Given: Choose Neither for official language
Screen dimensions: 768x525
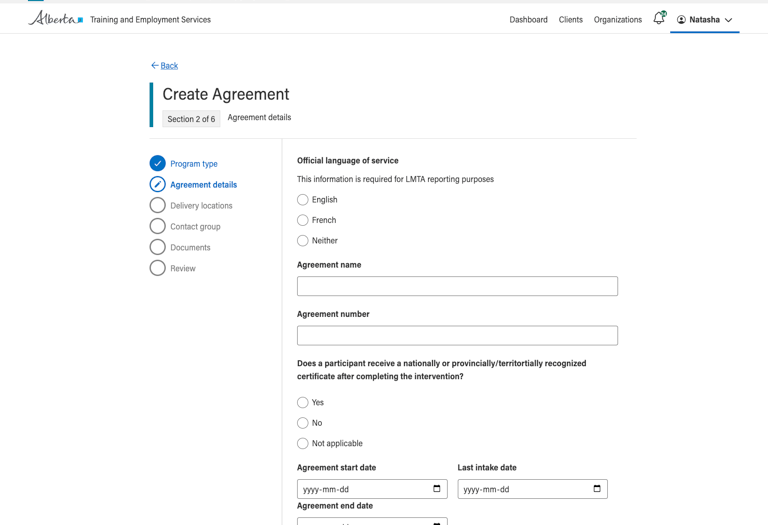Looking at the screenshot, I should coord(303,241).
